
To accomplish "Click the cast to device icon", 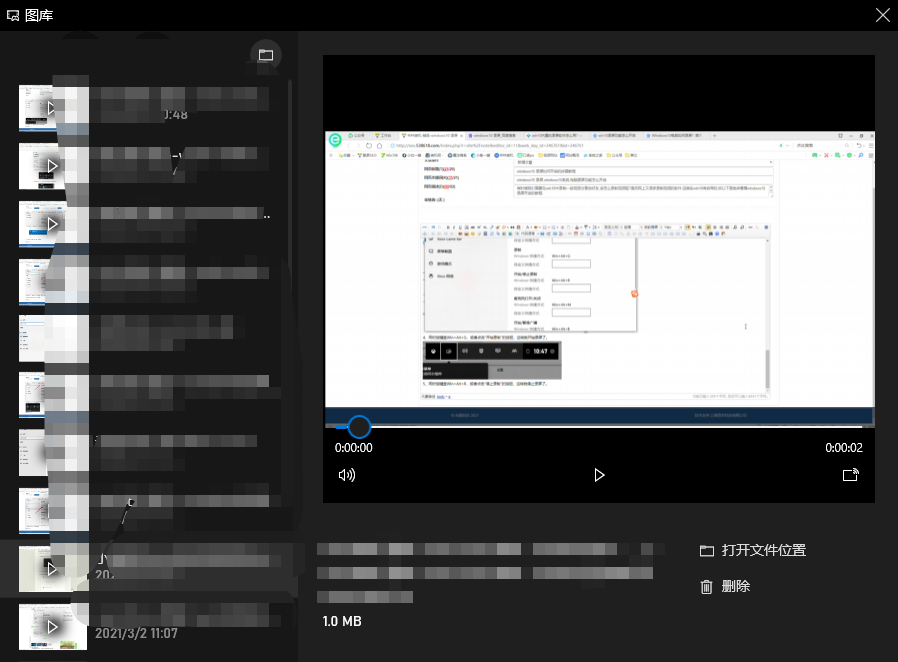I will pyautogui.click(x=851, y=475).
